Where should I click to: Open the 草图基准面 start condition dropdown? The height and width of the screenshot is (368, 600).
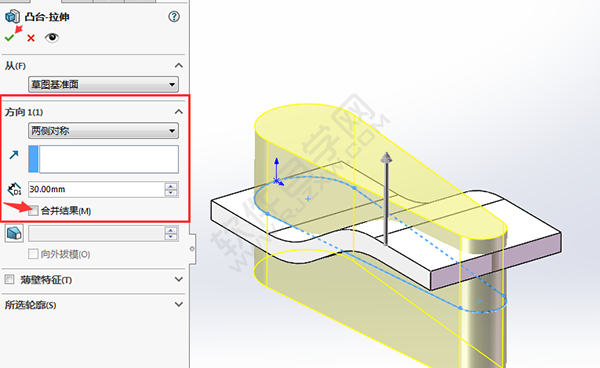pyautogui.click(x=103, y=84)
